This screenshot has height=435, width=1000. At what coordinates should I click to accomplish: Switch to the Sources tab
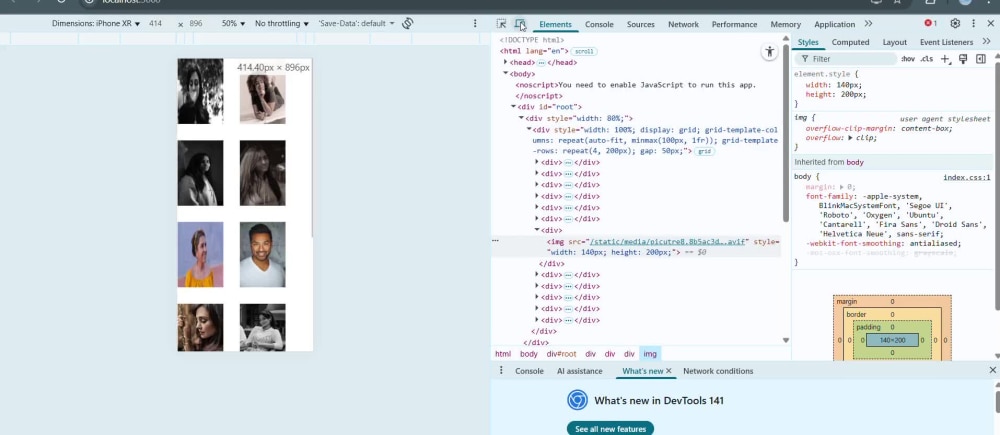[640, 24]
